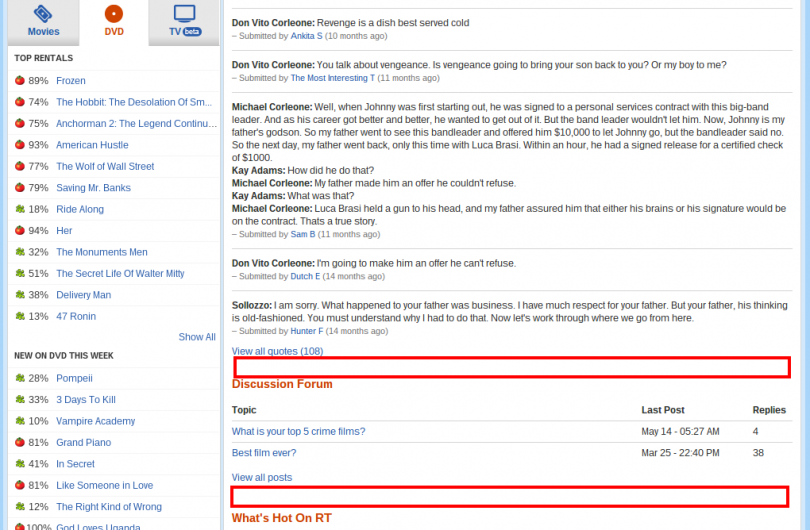Open the 47 Ronin link
The image size is (810, 530).
(x=76, y=316)
